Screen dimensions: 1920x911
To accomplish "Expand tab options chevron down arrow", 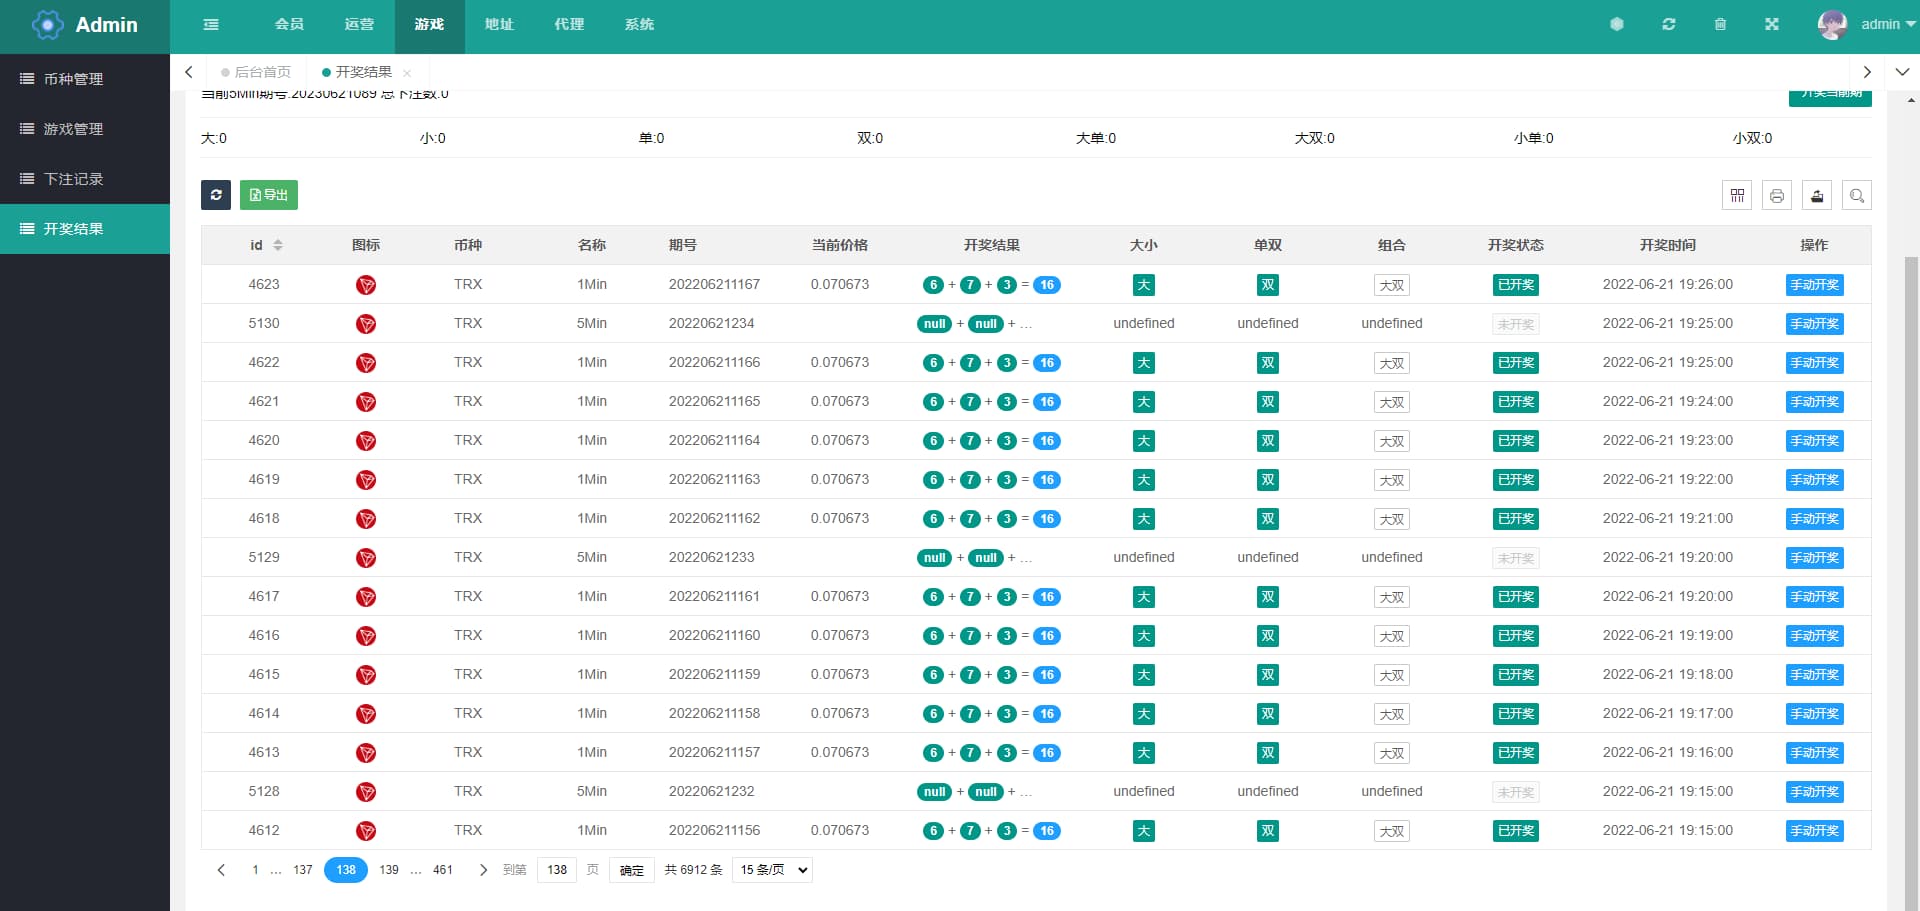I will (1902, 72).
